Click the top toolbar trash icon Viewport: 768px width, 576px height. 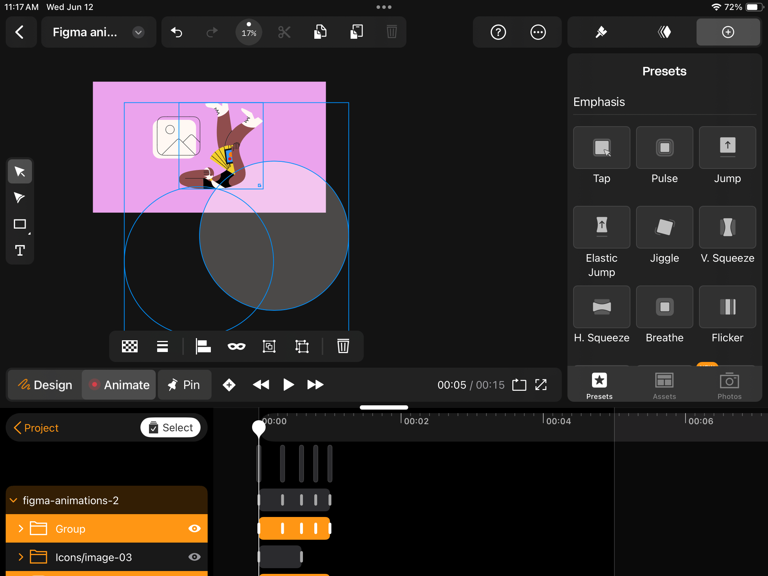coord(392,32)
